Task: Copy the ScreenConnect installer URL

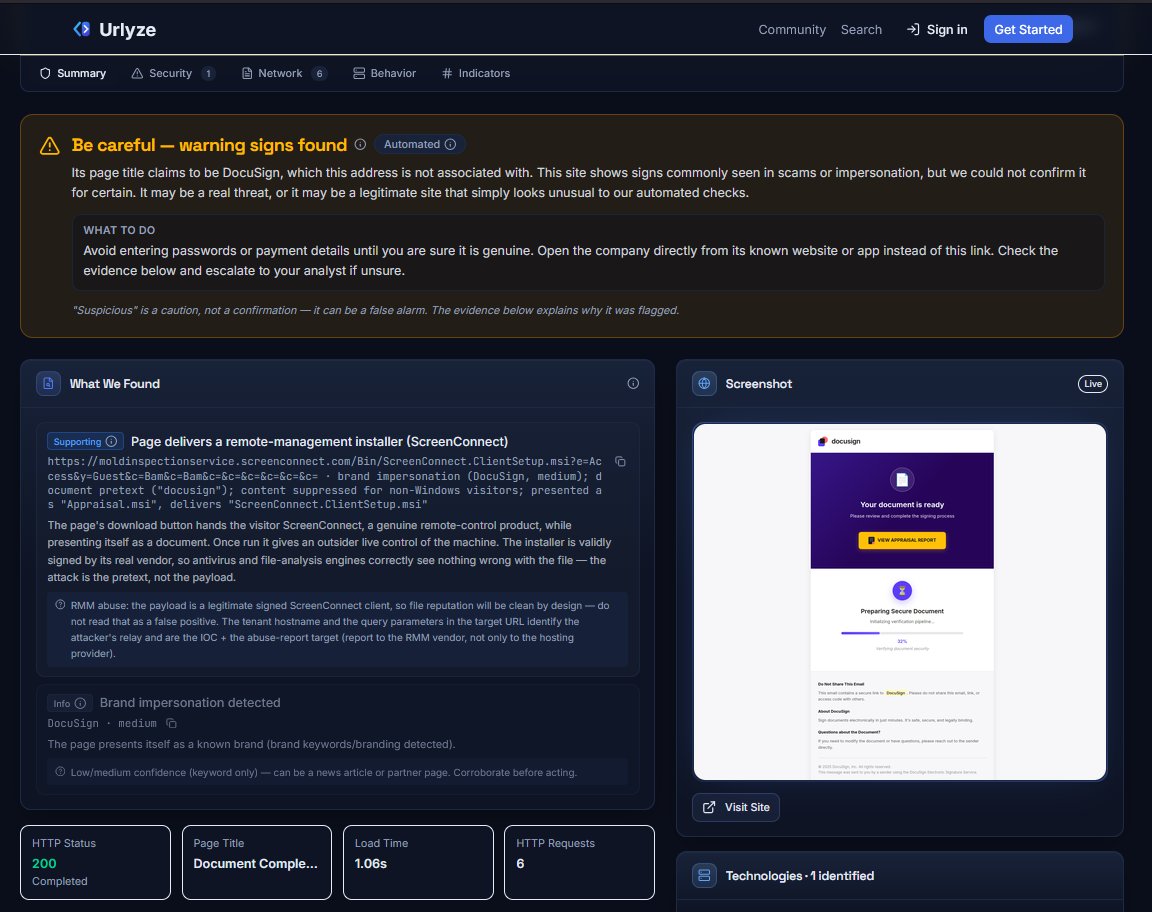Action: click(x=620, y=462)
